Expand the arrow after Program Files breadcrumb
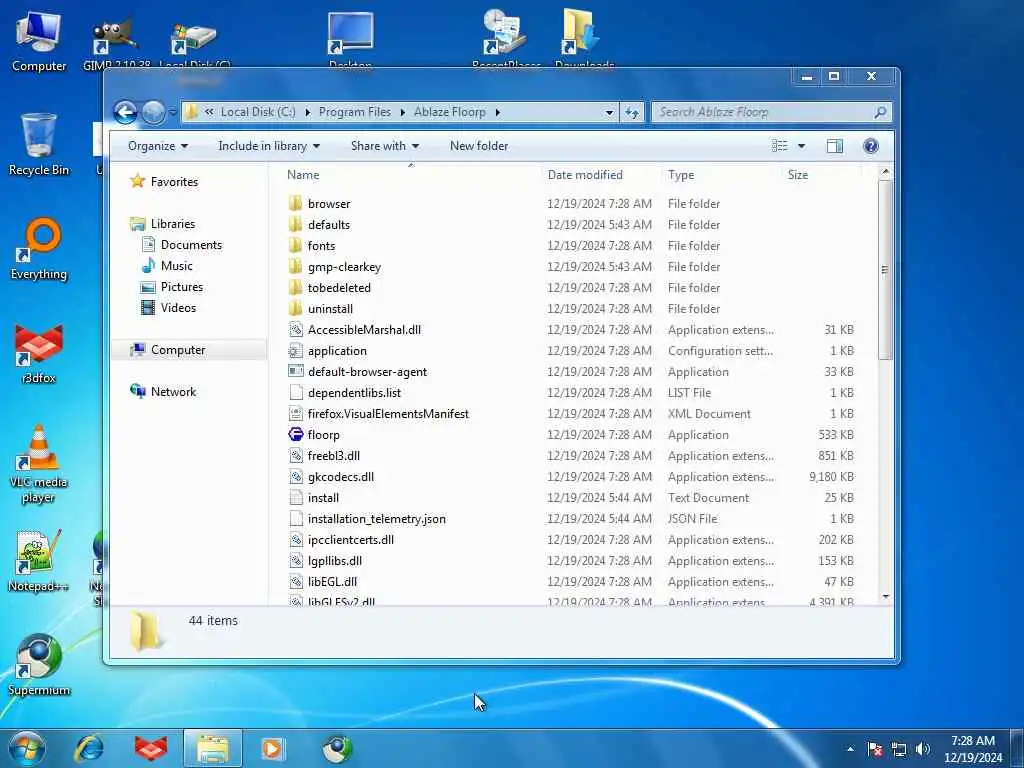Viewport: 1024px width, 768px height. click(x=402, y=112)
